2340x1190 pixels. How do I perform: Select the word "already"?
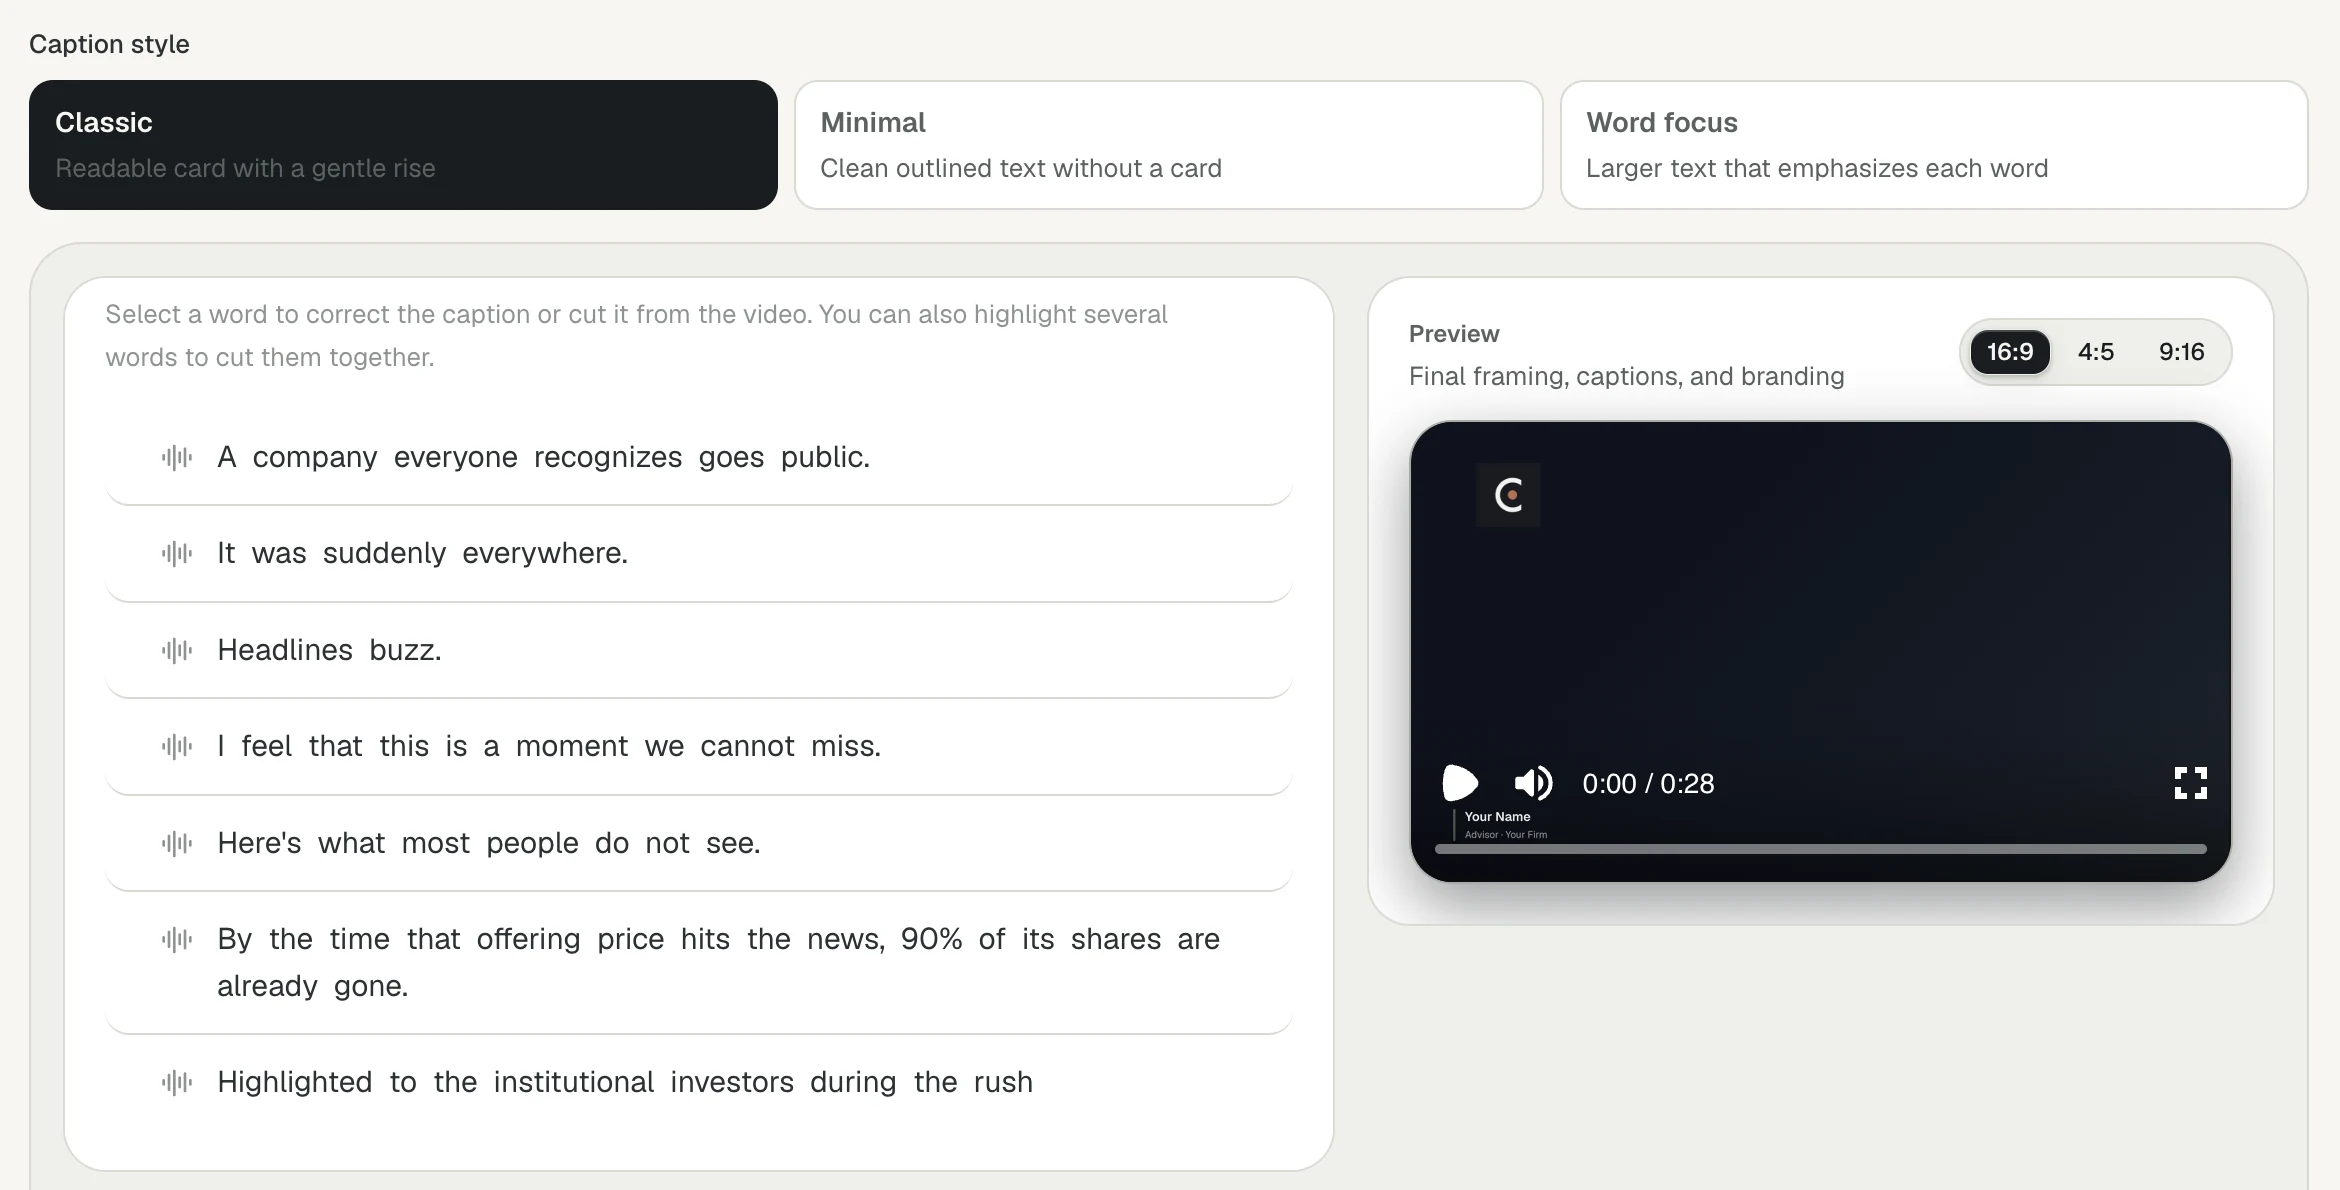point(267,986)
